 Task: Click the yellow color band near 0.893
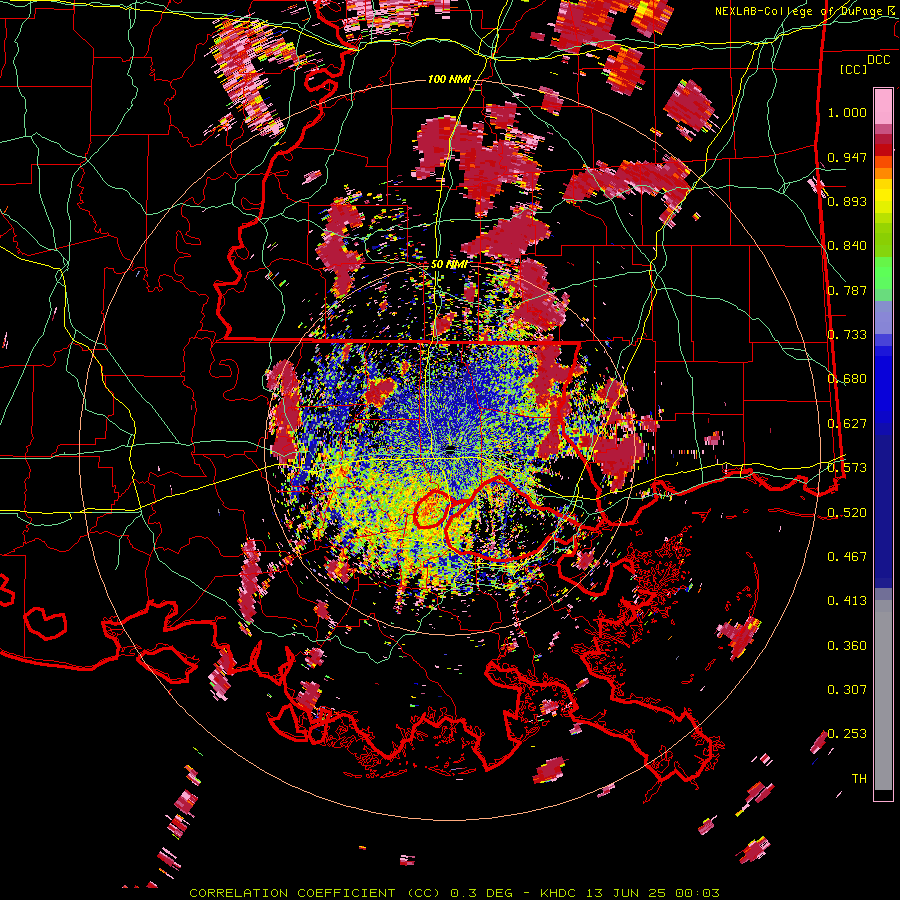click(883, 197)
